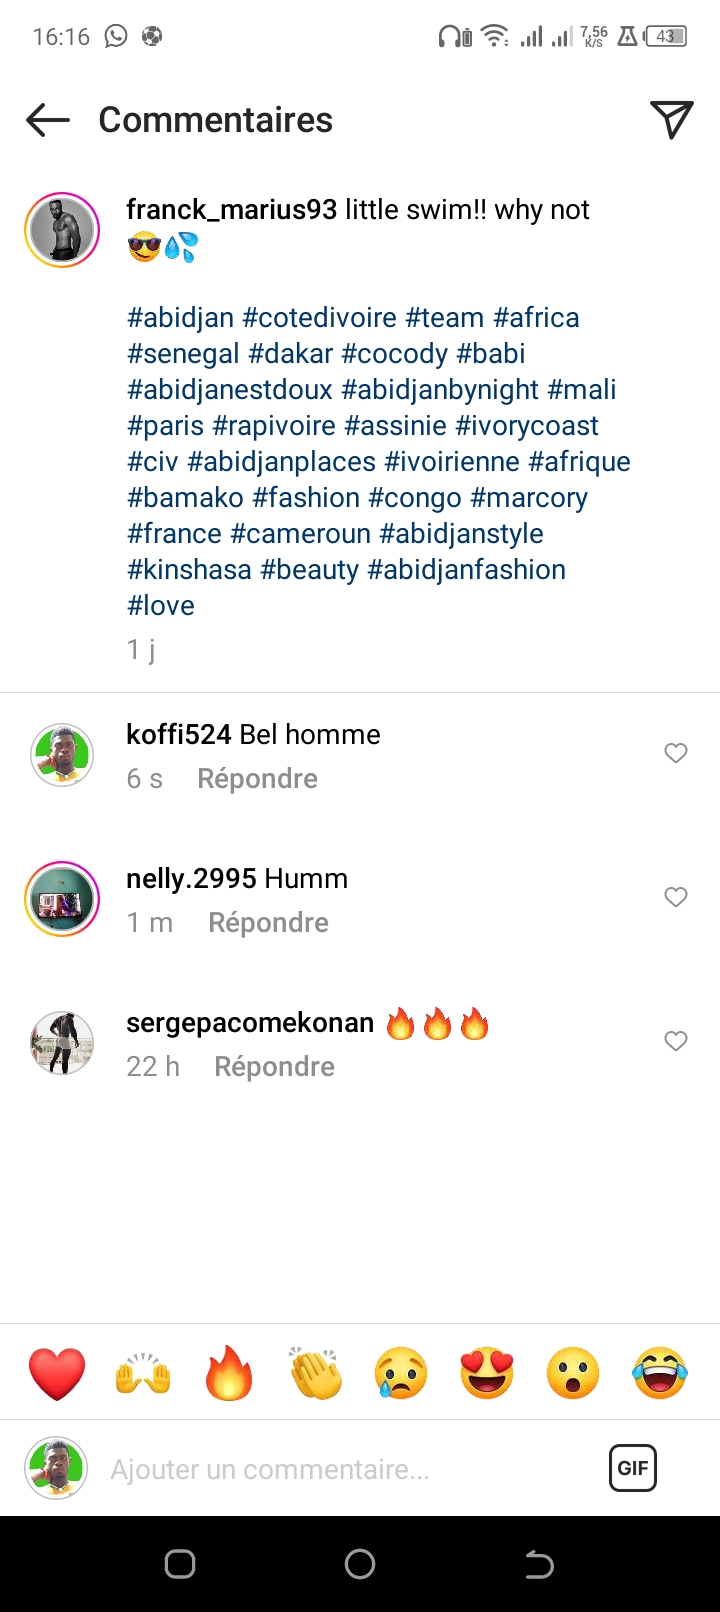Insert the fire emoji reaction
The image size is (720, 1612).
229,1373
